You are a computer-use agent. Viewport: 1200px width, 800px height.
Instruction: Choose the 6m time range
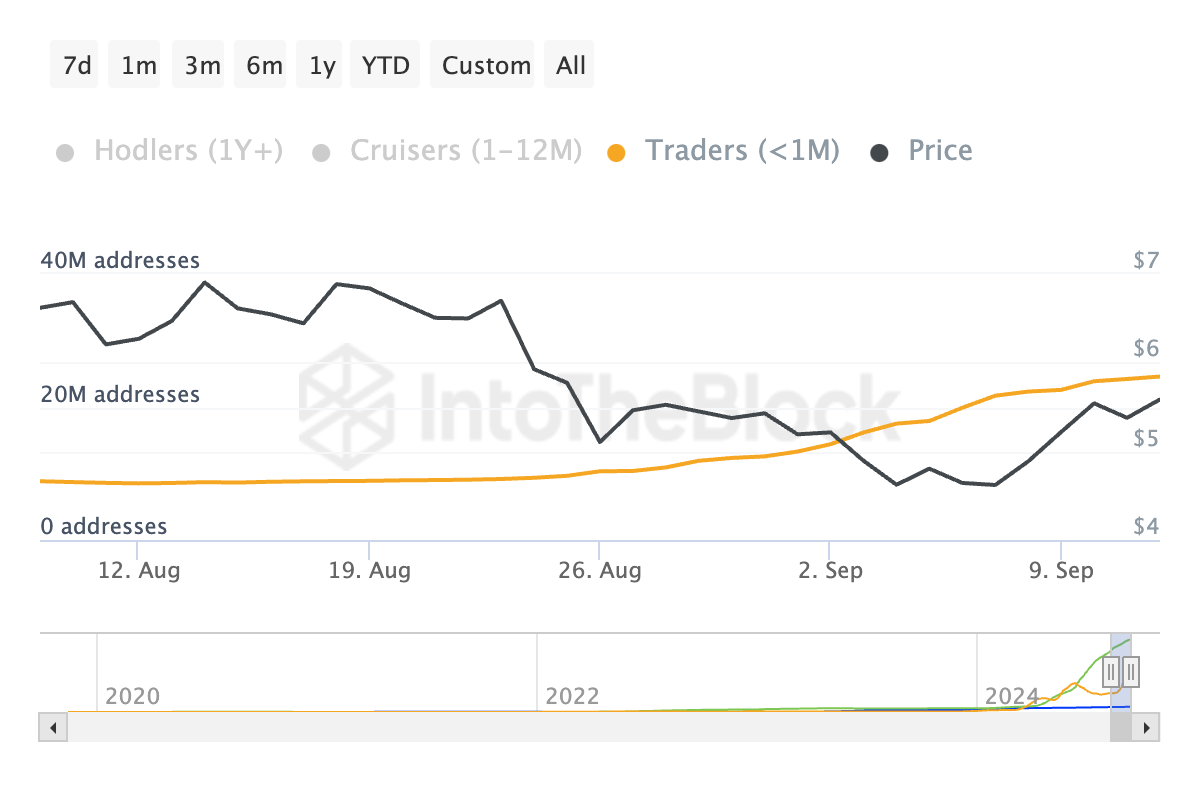click(x=264, y=66)
